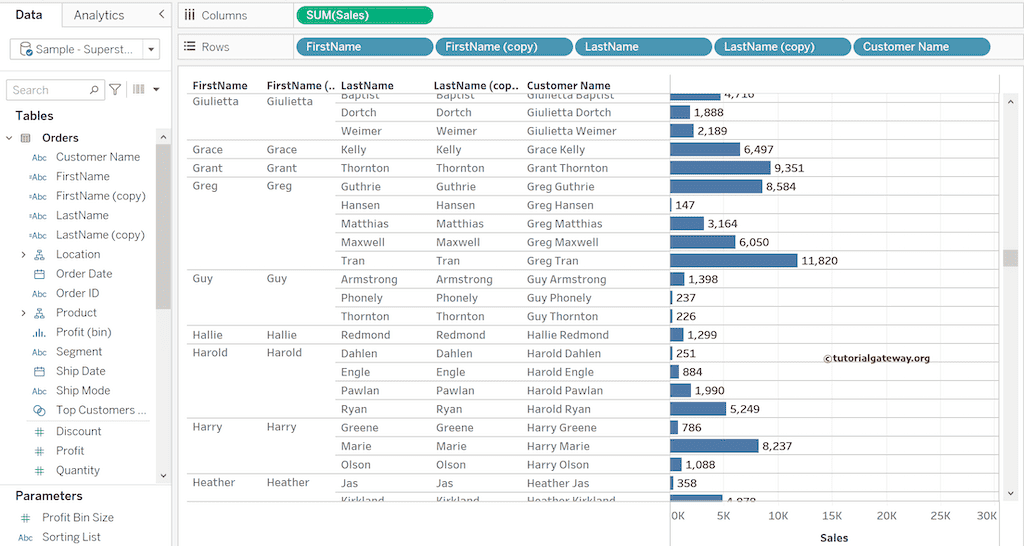
Task: Collapse the Orders table tree
Action: coord(9,138)
